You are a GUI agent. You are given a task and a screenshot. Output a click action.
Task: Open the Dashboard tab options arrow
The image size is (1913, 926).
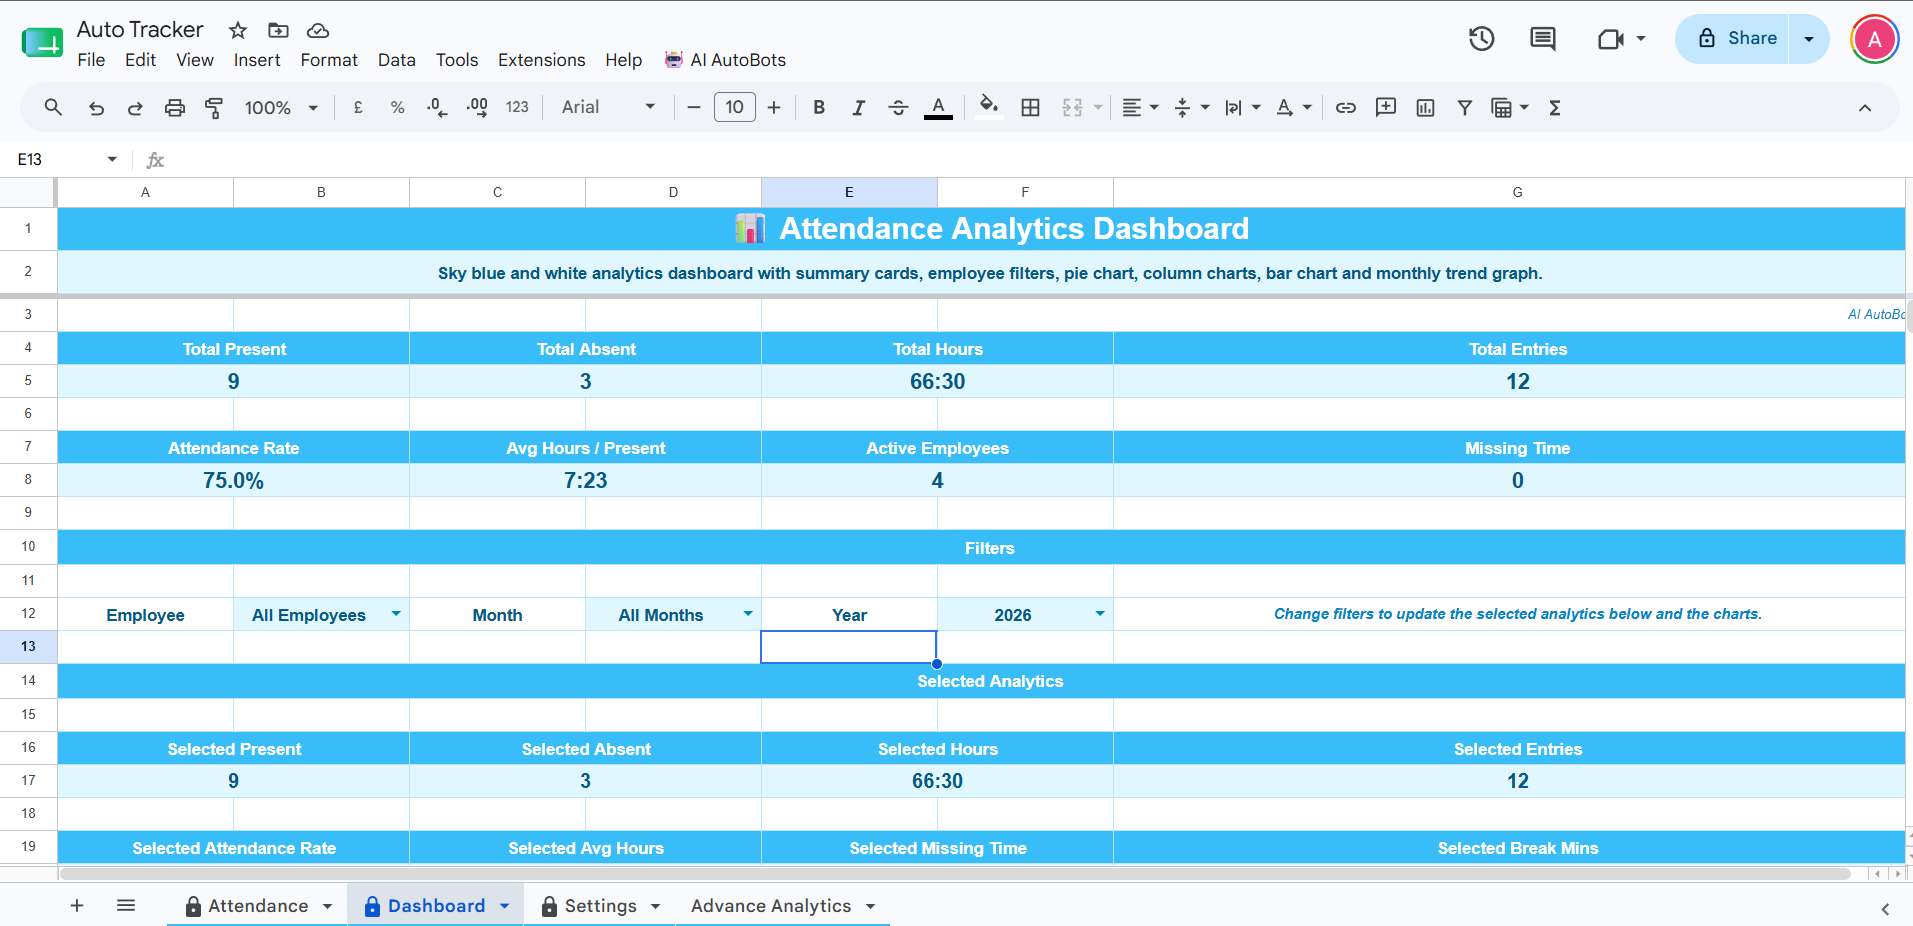click(505, 906)
